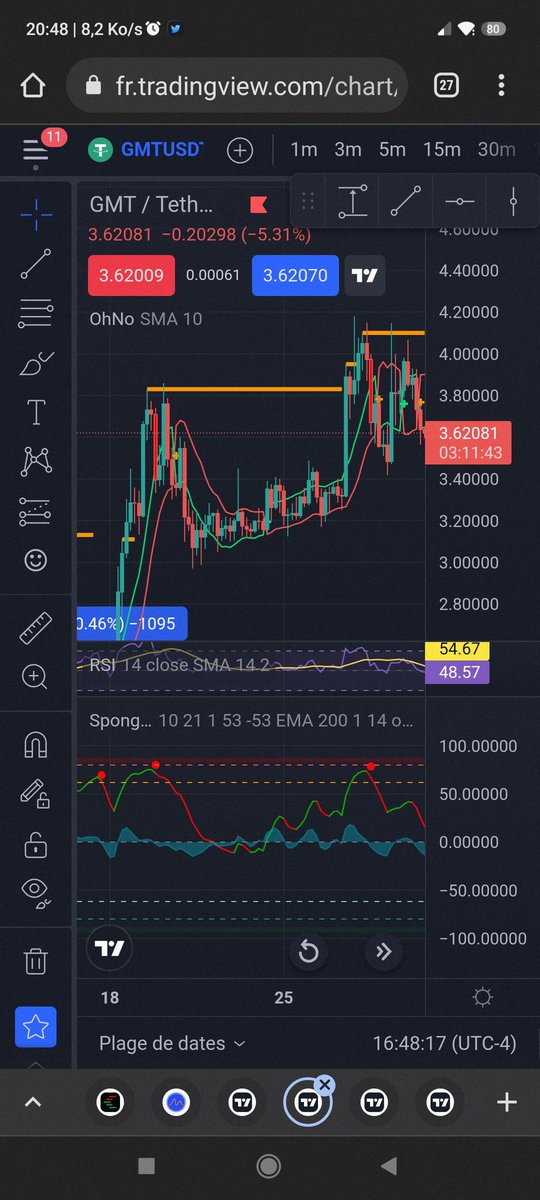Expand the browser tab strip chevron
This screenshot has height=1200, width=540.
(x=33, y=1102)
